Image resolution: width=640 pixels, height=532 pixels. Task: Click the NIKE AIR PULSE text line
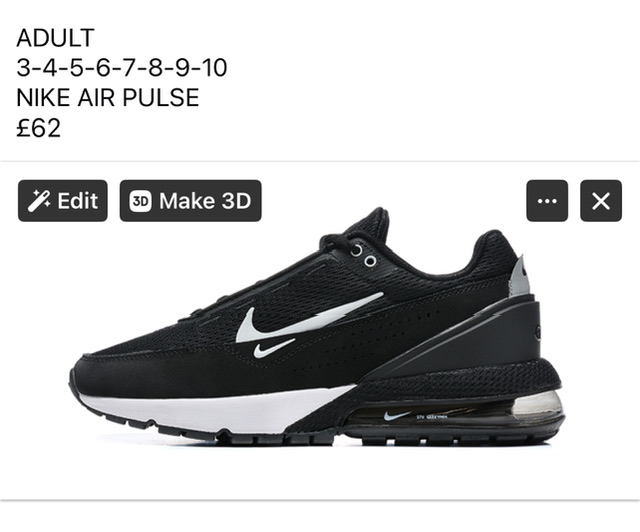click(108, 97)
